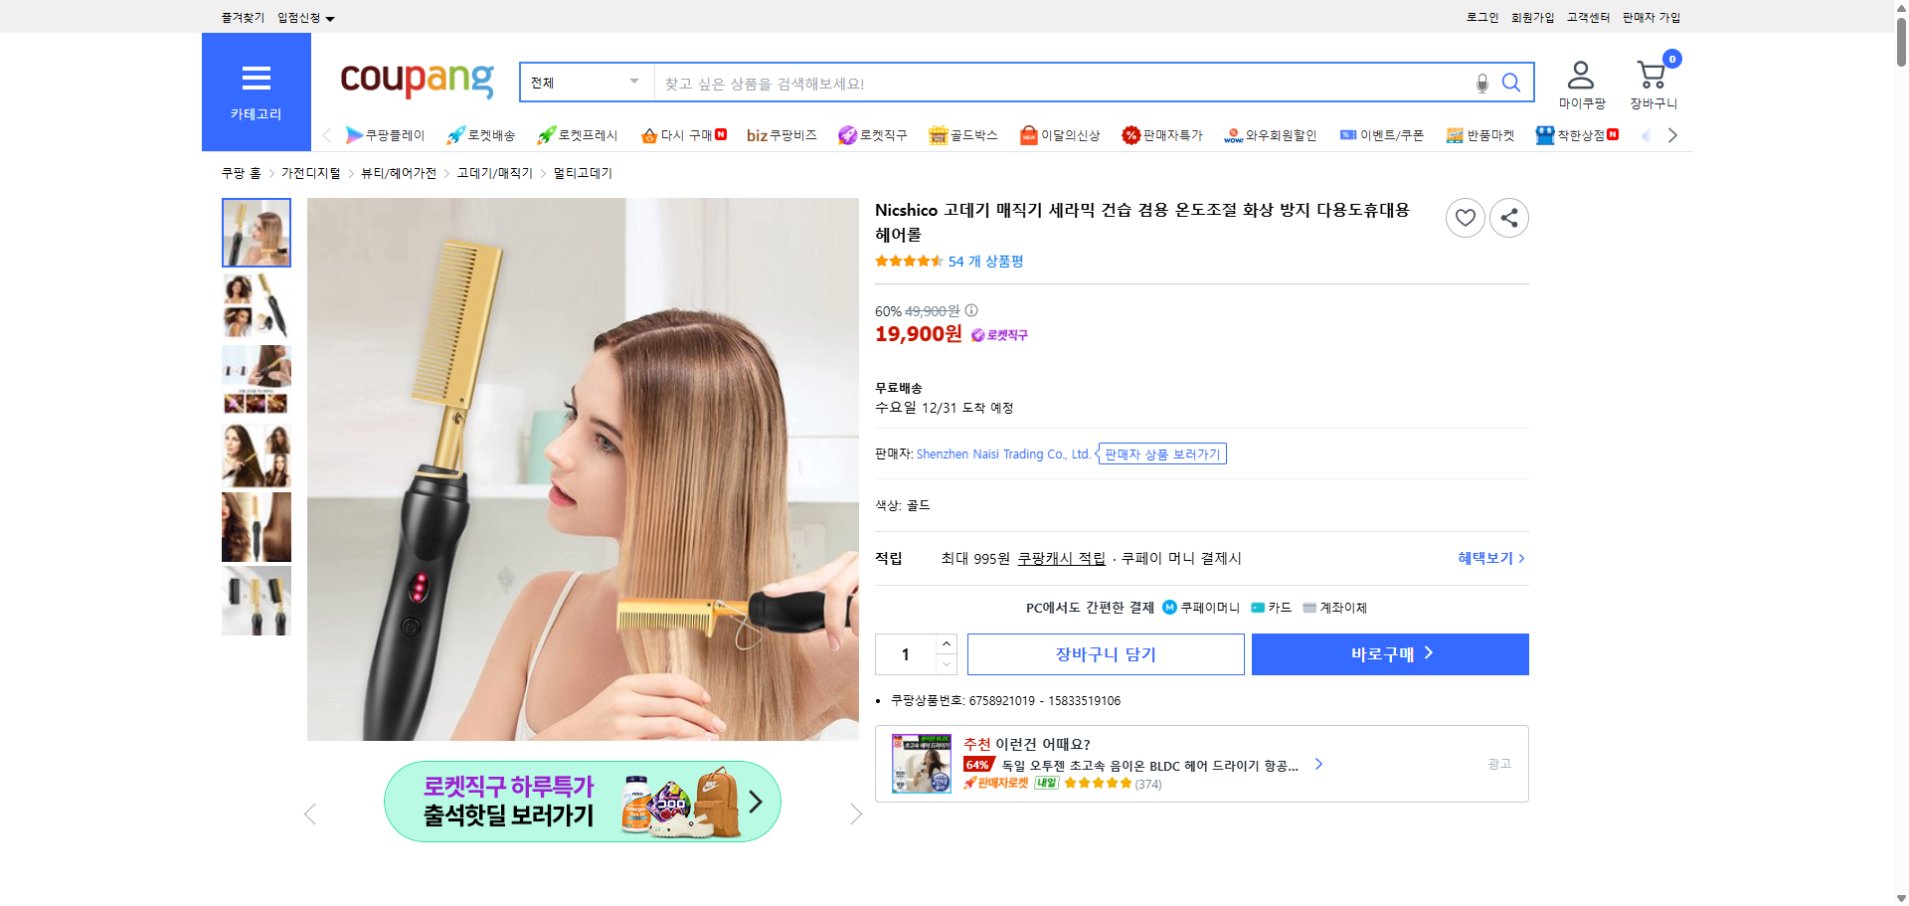Share the product using the share icon
This screenshot has height=906, width=1909.
tap(1509, 217)
